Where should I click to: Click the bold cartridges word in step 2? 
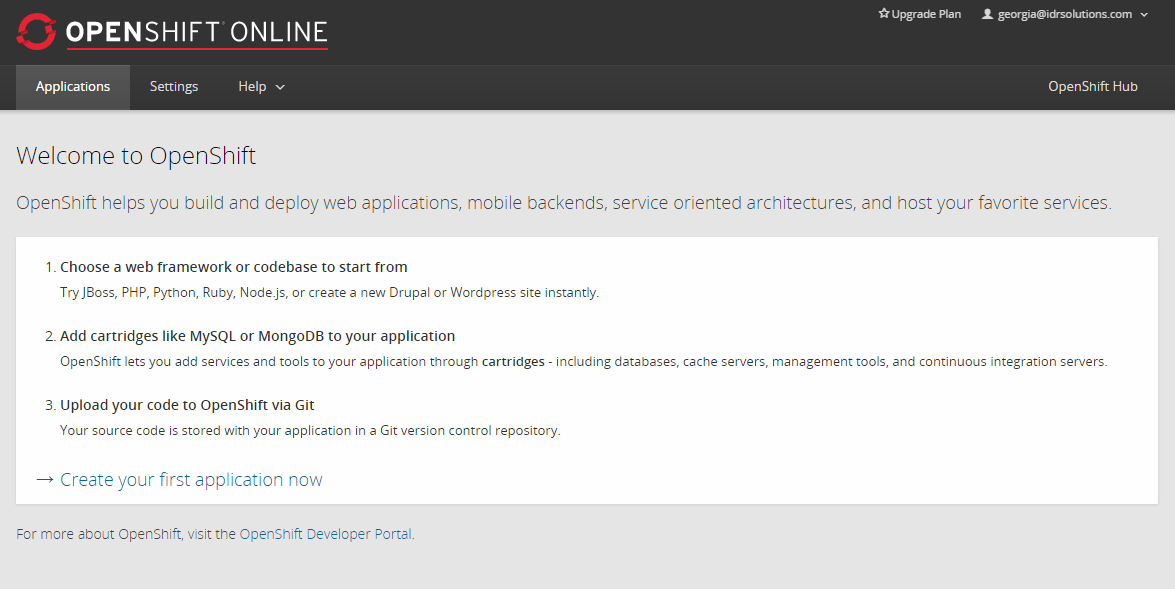coord(514,362)
